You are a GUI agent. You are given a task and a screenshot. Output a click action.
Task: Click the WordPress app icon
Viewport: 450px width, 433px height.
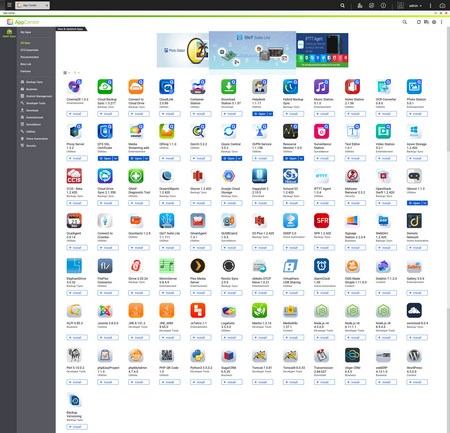414,355
